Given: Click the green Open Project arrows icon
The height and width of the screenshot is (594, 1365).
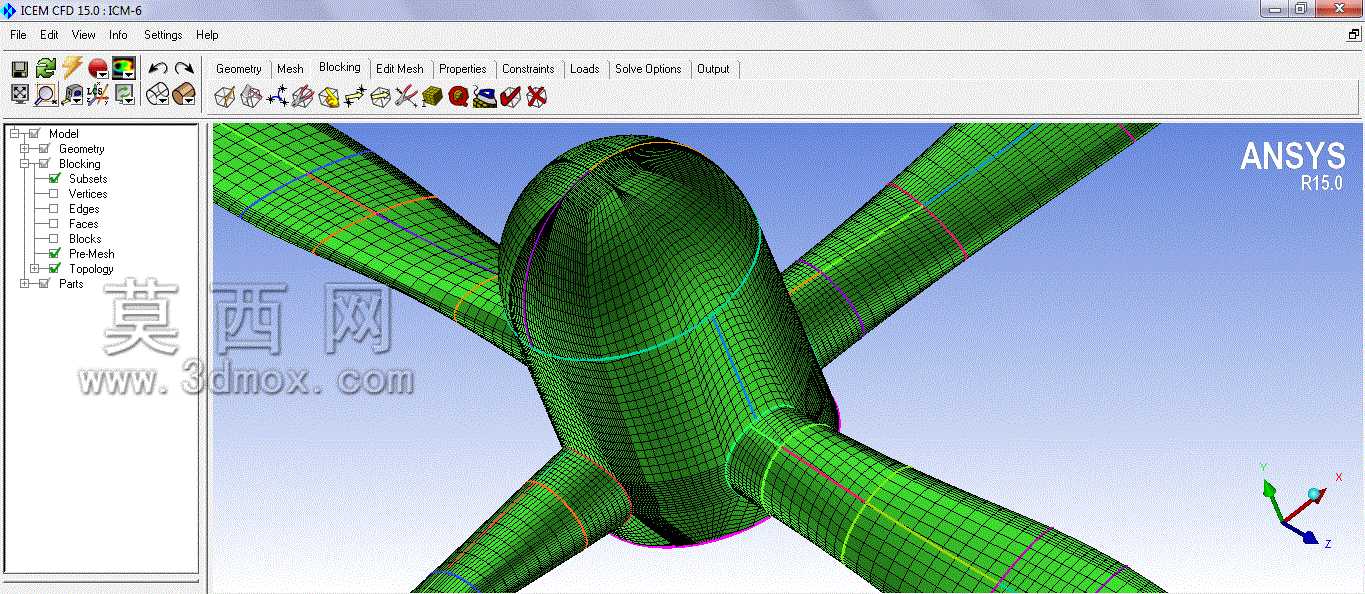Looking at the screenshot, I should click(x=45, y=68).
